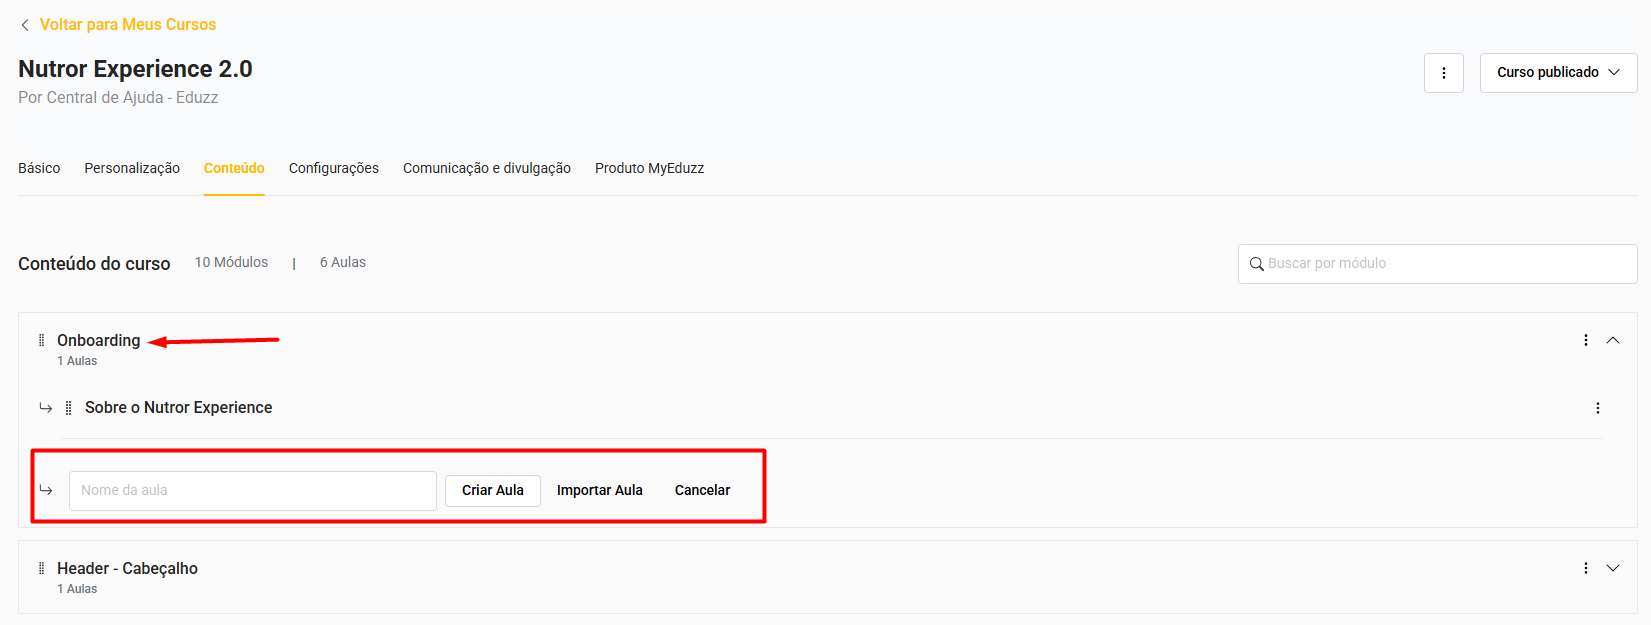This screenshot has width=1651, height=625.
Task: Open the course three-dot options menu
Action: coord(1443,73)
